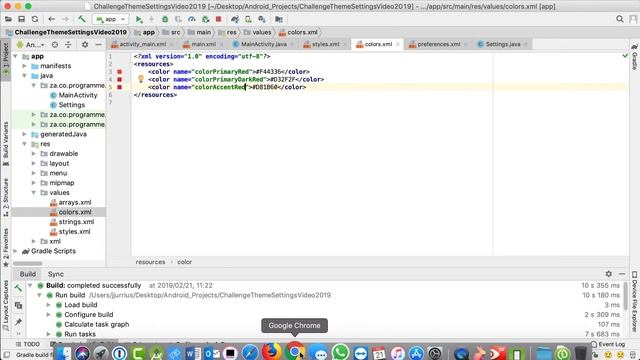Click the res breadcrumb segment
Viewport: 640px width, 360px height.
pyautogui.click(x=232, y=32)
